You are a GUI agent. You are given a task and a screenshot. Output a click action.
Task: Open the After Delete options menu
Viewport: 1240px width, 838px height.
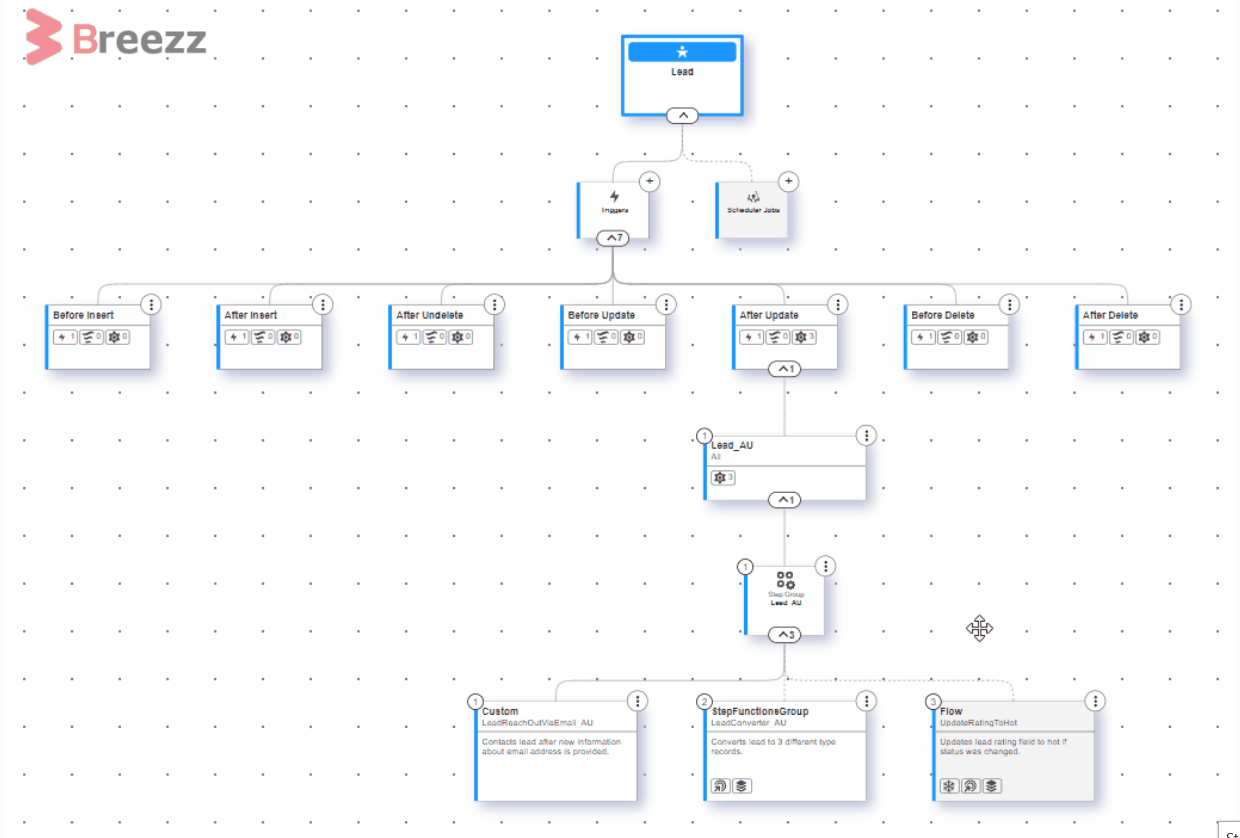pyautogui.click(x=1181, y=304)
